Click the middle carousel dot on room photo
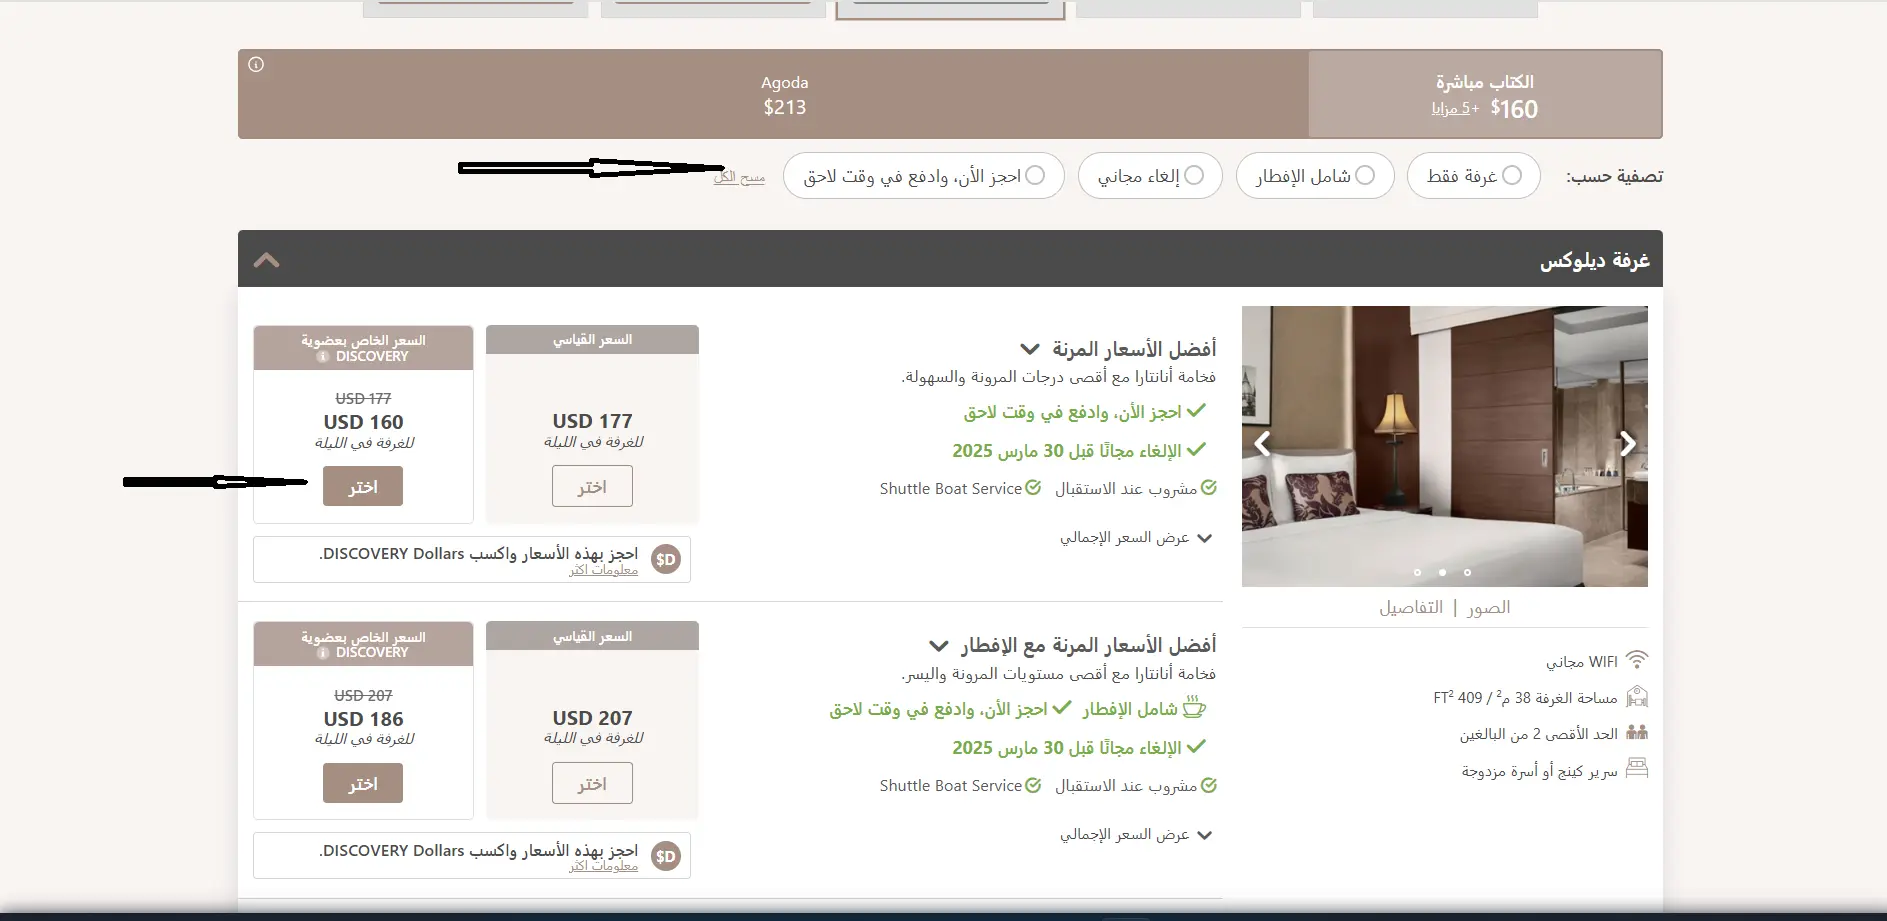Viewport: 1887px width, 921px height. [x=1442, y=572]
